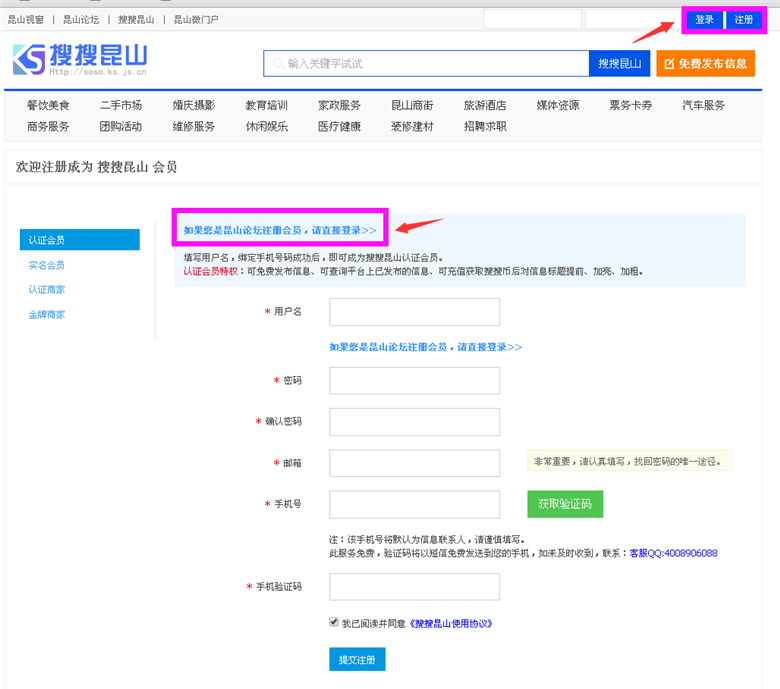
Task: Toggle the 我已阅读并同意 agreement checkbox
Action: [334, 622]
